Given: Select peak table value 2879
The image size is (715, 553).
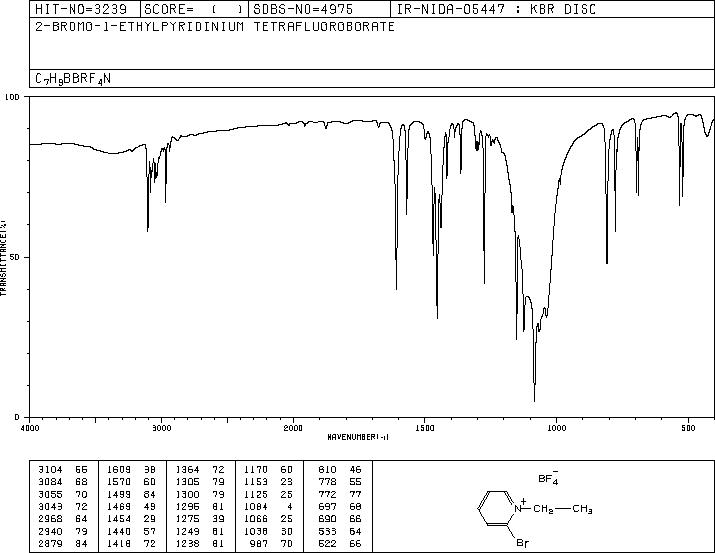Looking at the screenshot, I should tap(51, 543).
